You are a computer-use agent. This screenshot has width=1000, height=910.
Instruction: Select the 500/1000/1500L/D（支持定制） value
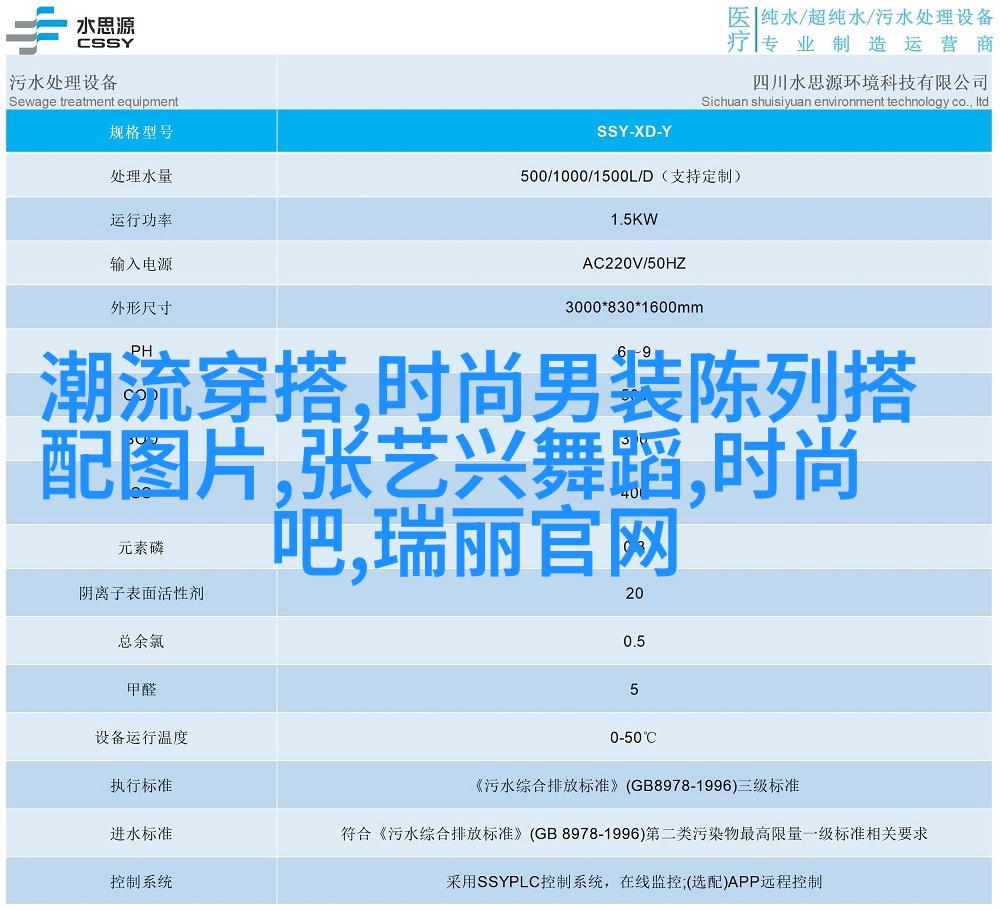coord(634,176)
